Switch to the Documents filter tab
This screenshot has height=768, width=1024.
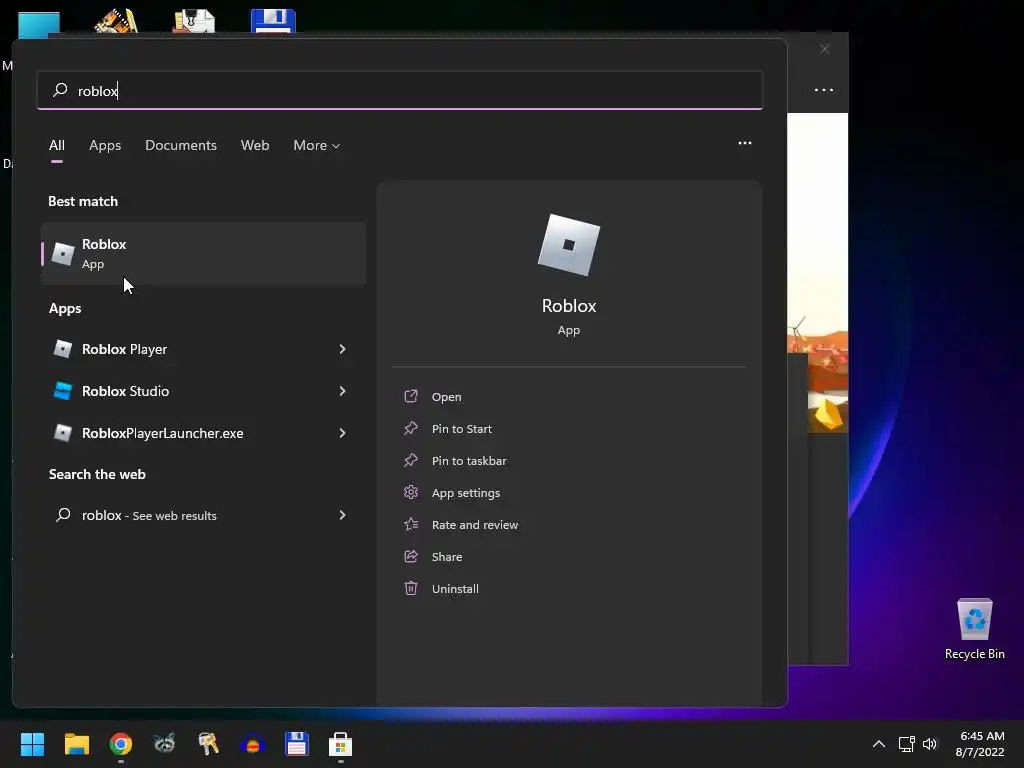(181, 146)
